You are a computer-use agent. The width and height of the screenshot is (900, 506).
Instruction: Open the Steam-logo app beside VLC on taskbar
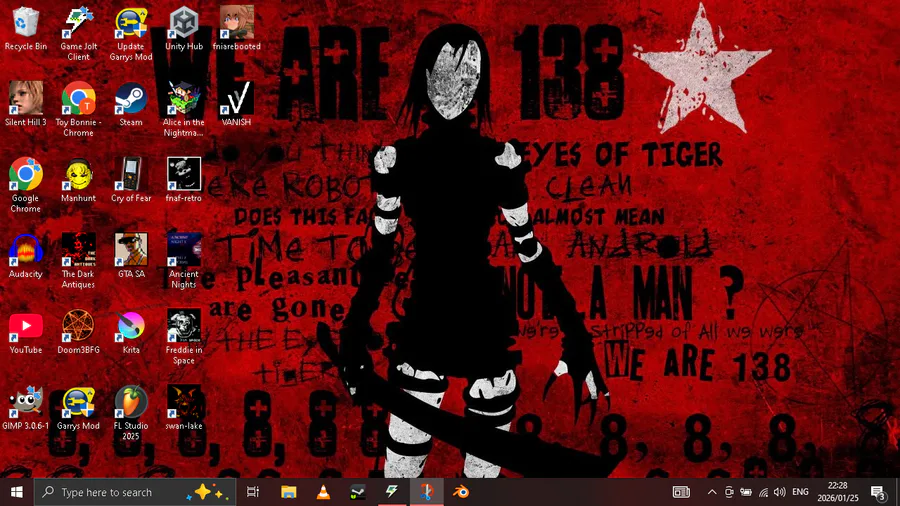[358, 492]
